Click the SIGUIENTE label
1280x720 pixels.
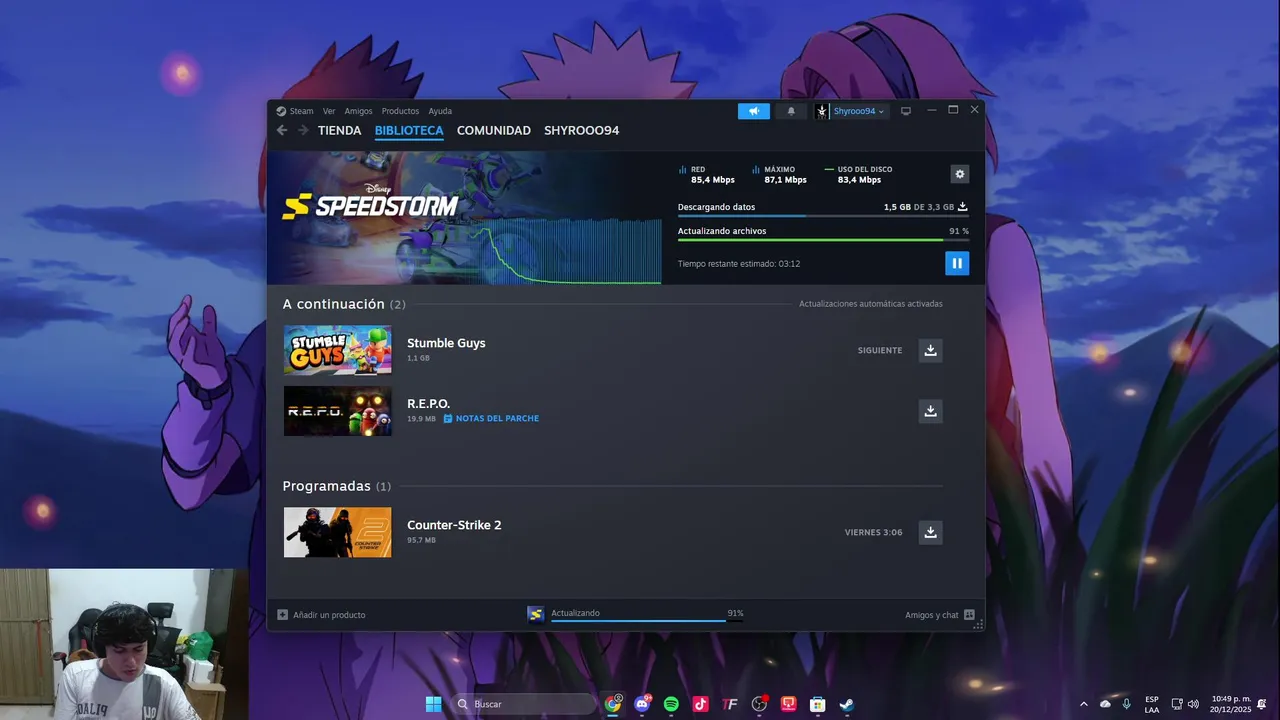pos(880,351)
